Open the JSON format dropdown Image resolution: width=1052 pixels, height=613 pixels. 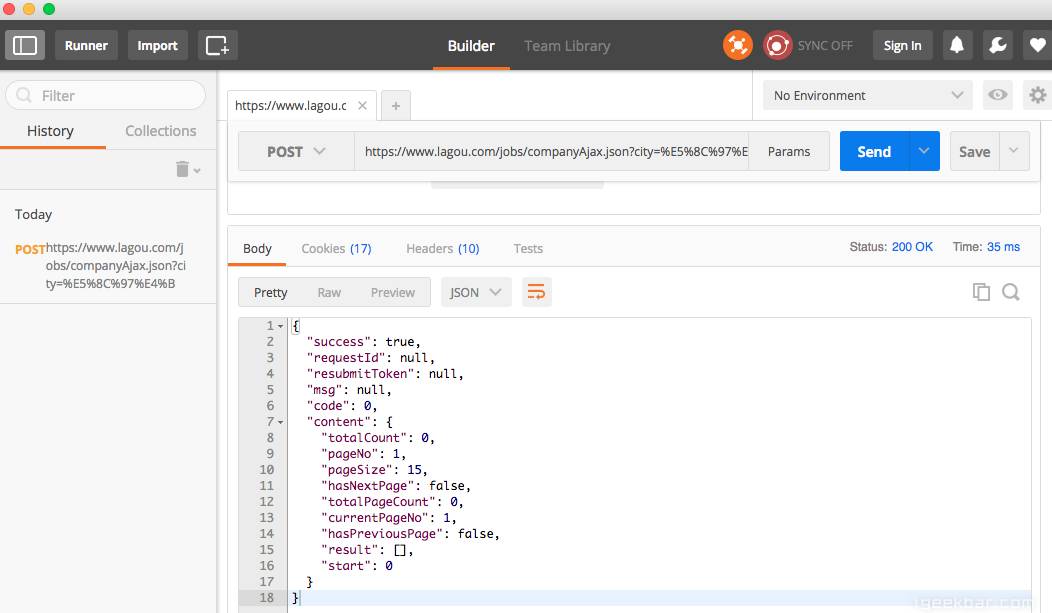(476, 292)
